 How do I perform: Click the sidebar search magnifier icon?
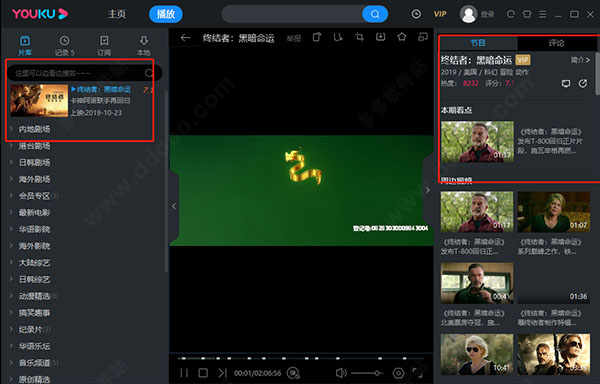[149, 73]
